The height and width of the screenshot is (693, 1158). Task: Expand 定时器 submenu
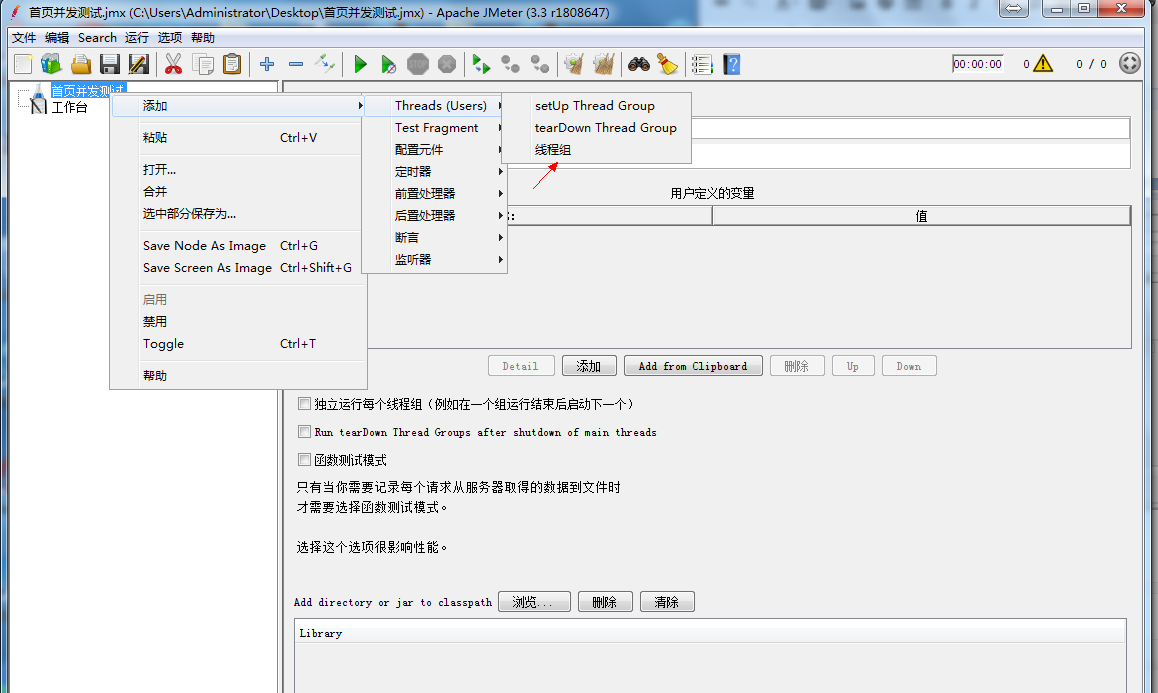tap(436, 171)
